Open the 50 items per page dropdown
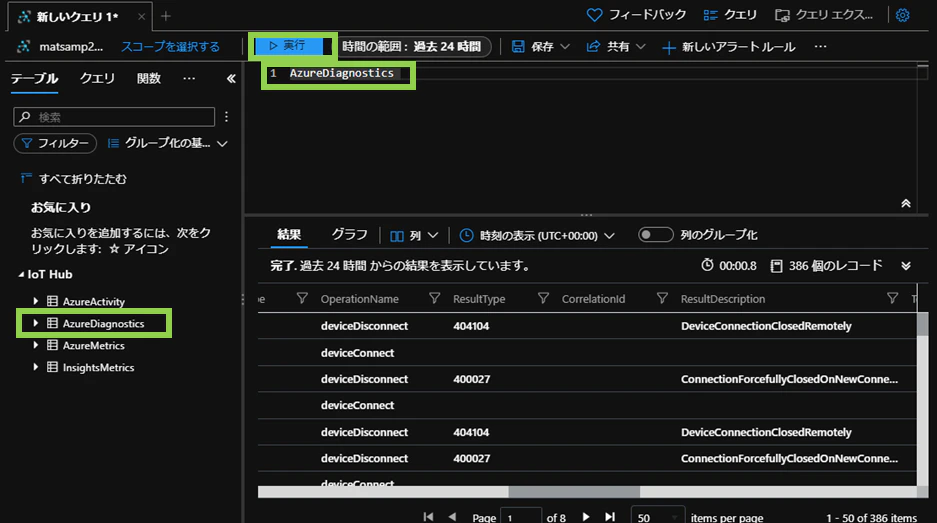The image size is (937, 523). [x=657, y=516]
